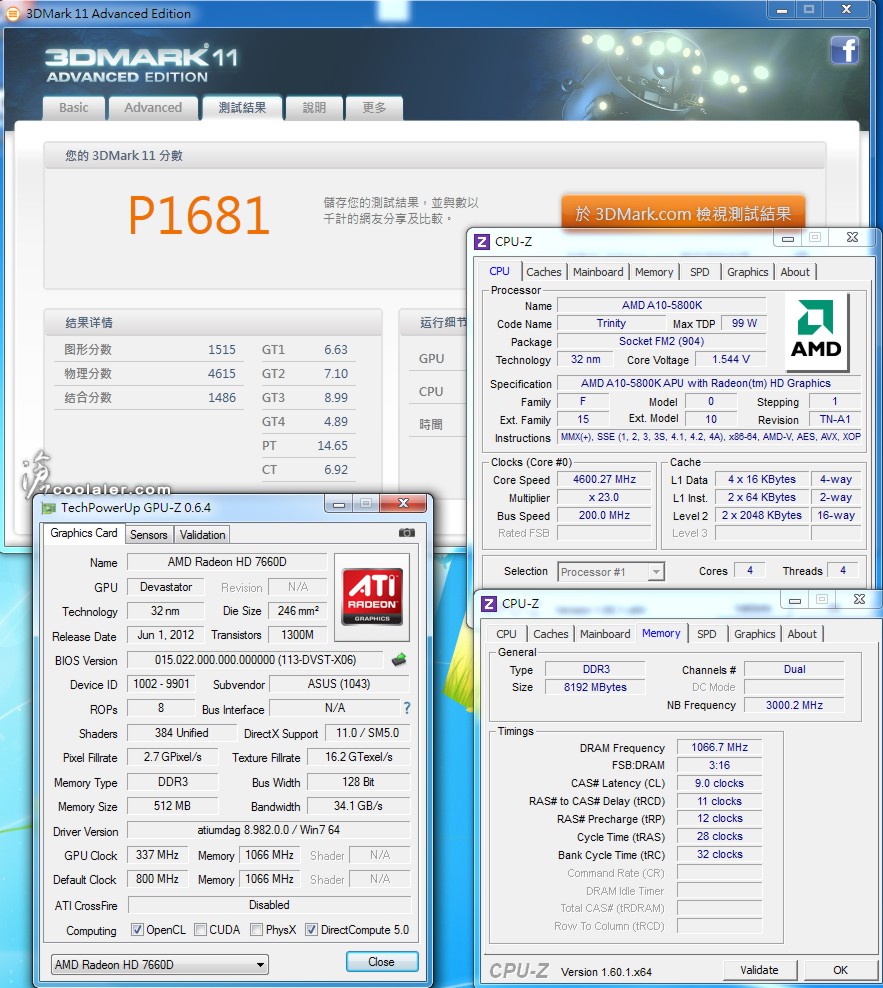Open About tab in the CPU-Z memory window
883x988 pixels.
(x=802, y=634)
